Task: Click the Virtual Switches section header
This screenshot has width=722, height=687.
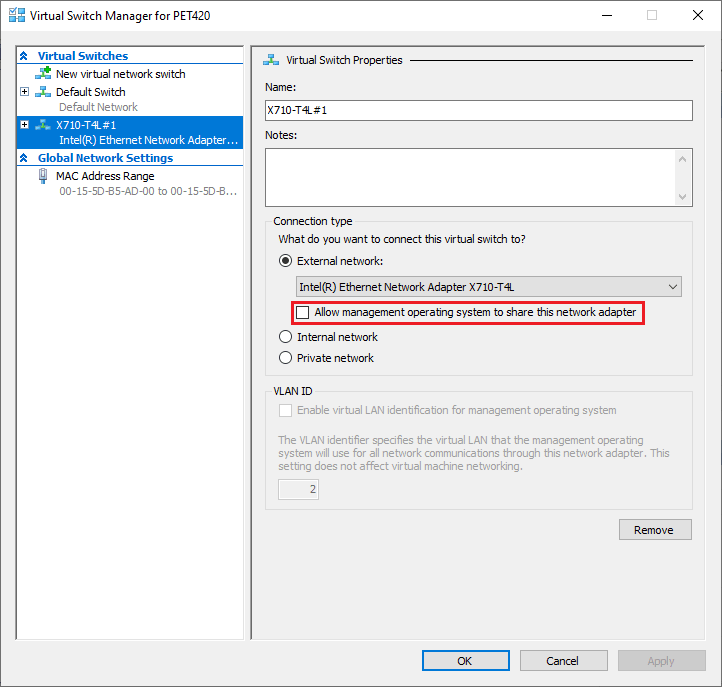Action: tap(83, 56)
